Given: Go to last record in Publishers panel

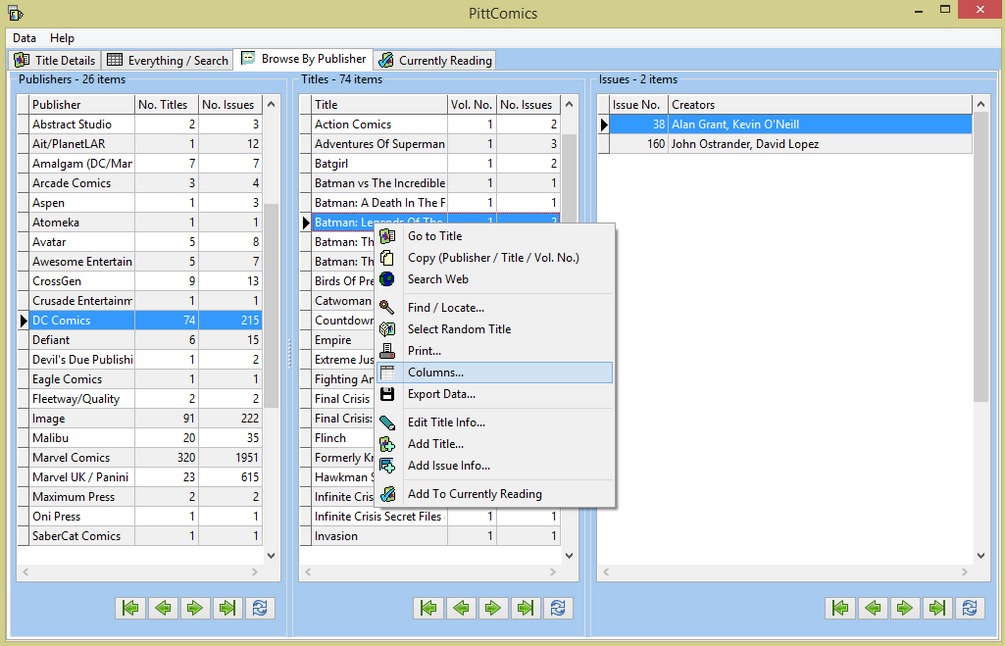Looking at the screenshot, I should point(228,608).
